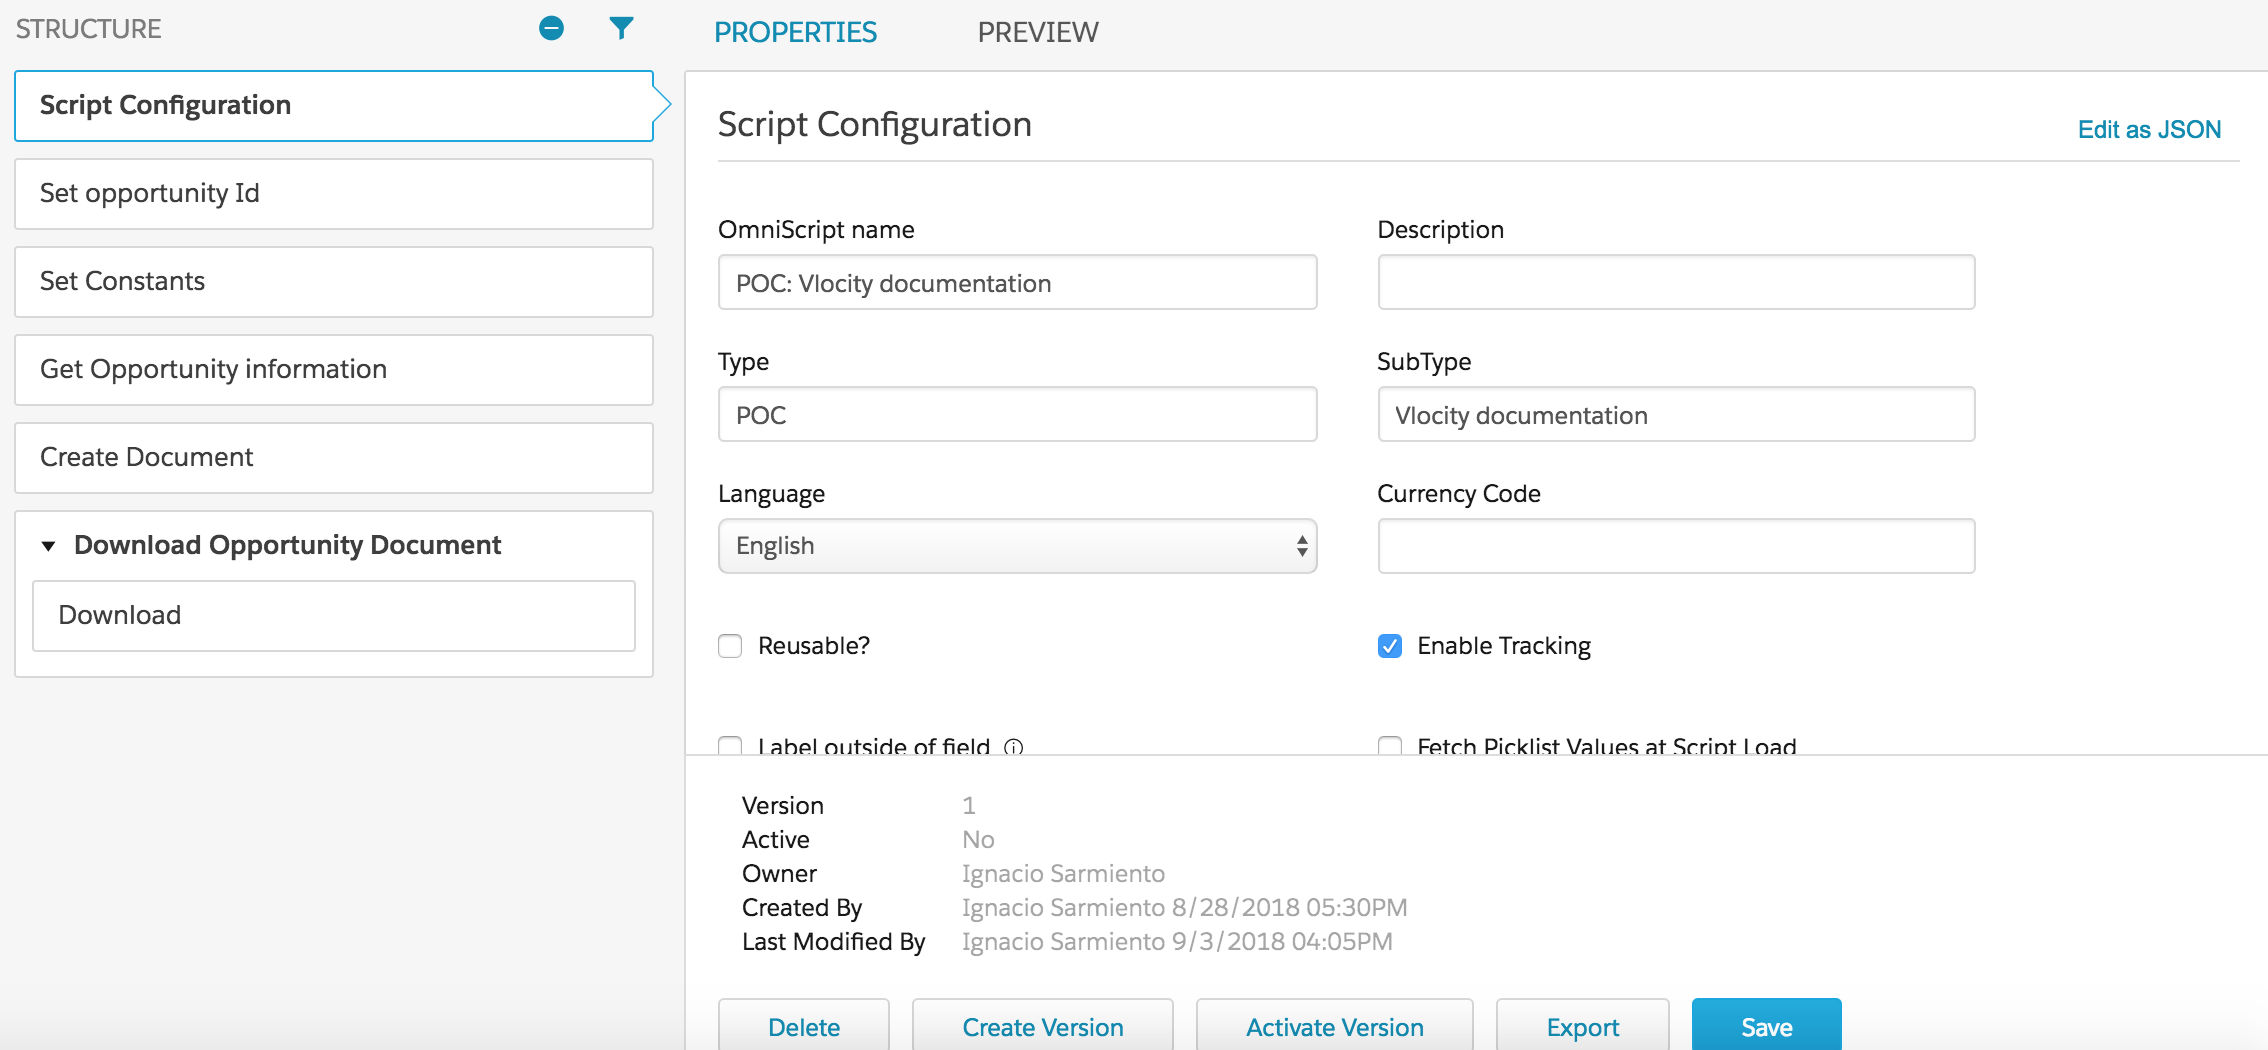2268x1050 pixels.
Task: Open the filter funnel in Structure panel
Action: (x=622, y=30)
